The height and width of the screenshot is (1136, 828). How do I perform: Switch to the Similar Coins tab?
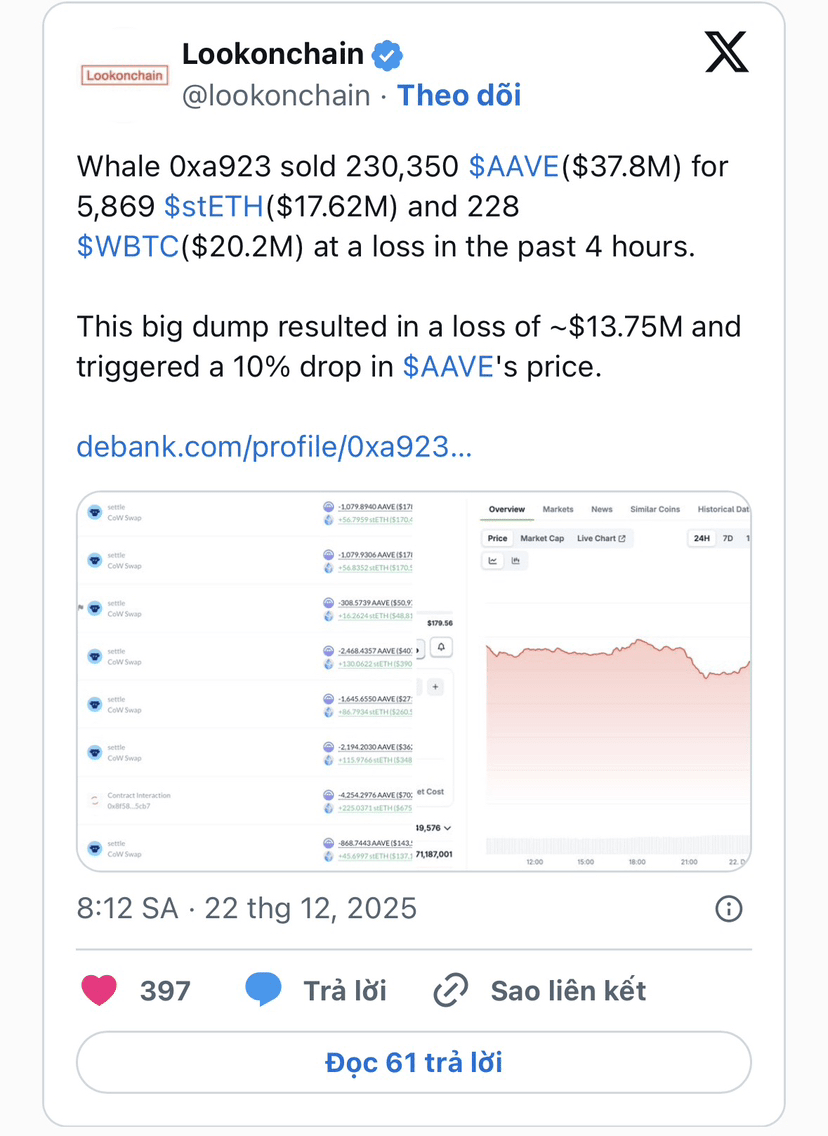click(x=655, y=509)
